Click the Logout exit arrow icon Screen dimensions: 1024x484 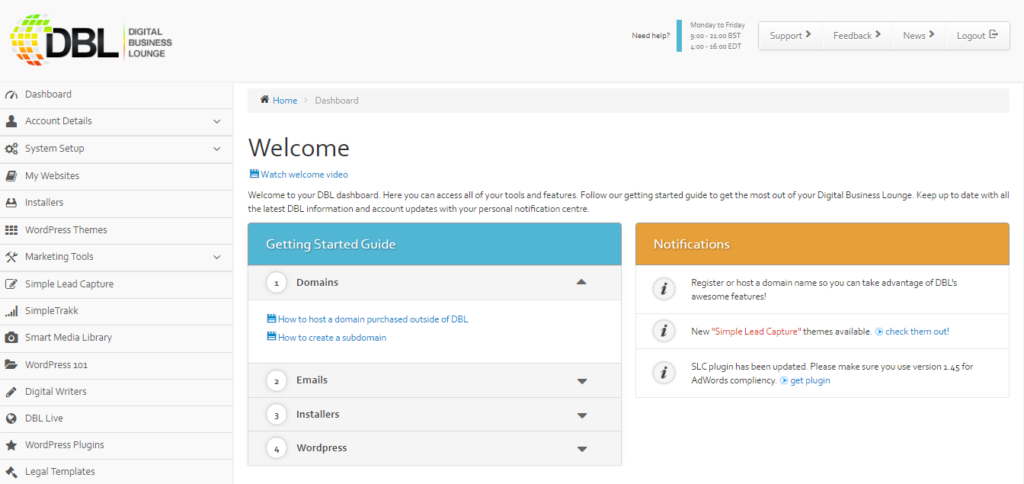[x=994, y=35]
